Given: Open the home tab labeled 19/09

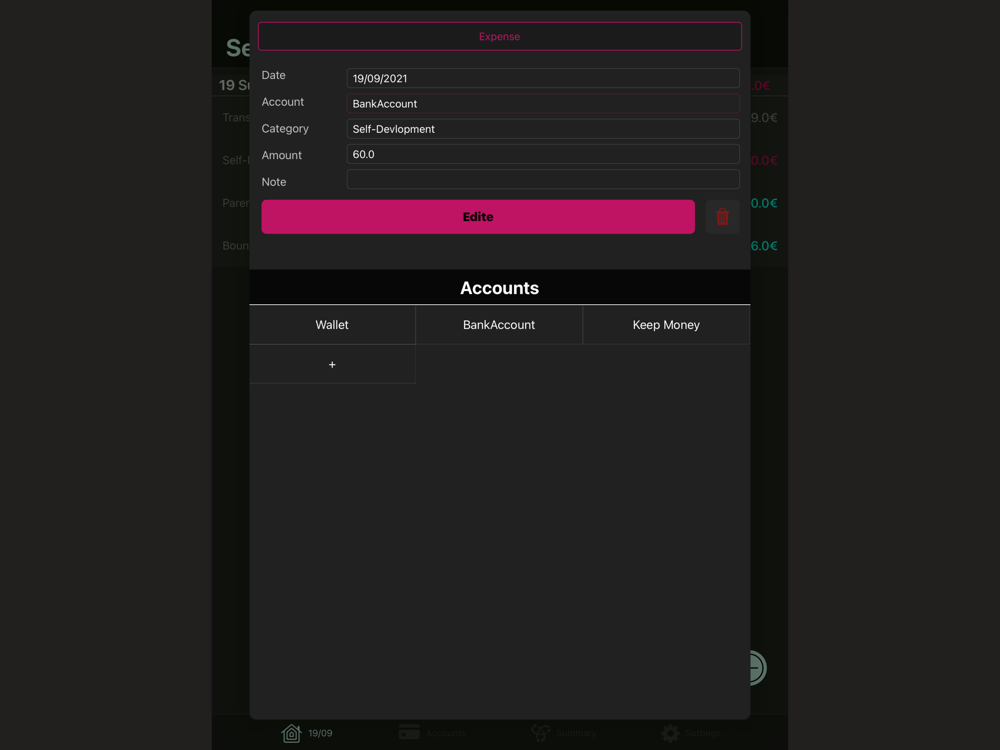Looking at the screenshot, I should coord(307,733).
